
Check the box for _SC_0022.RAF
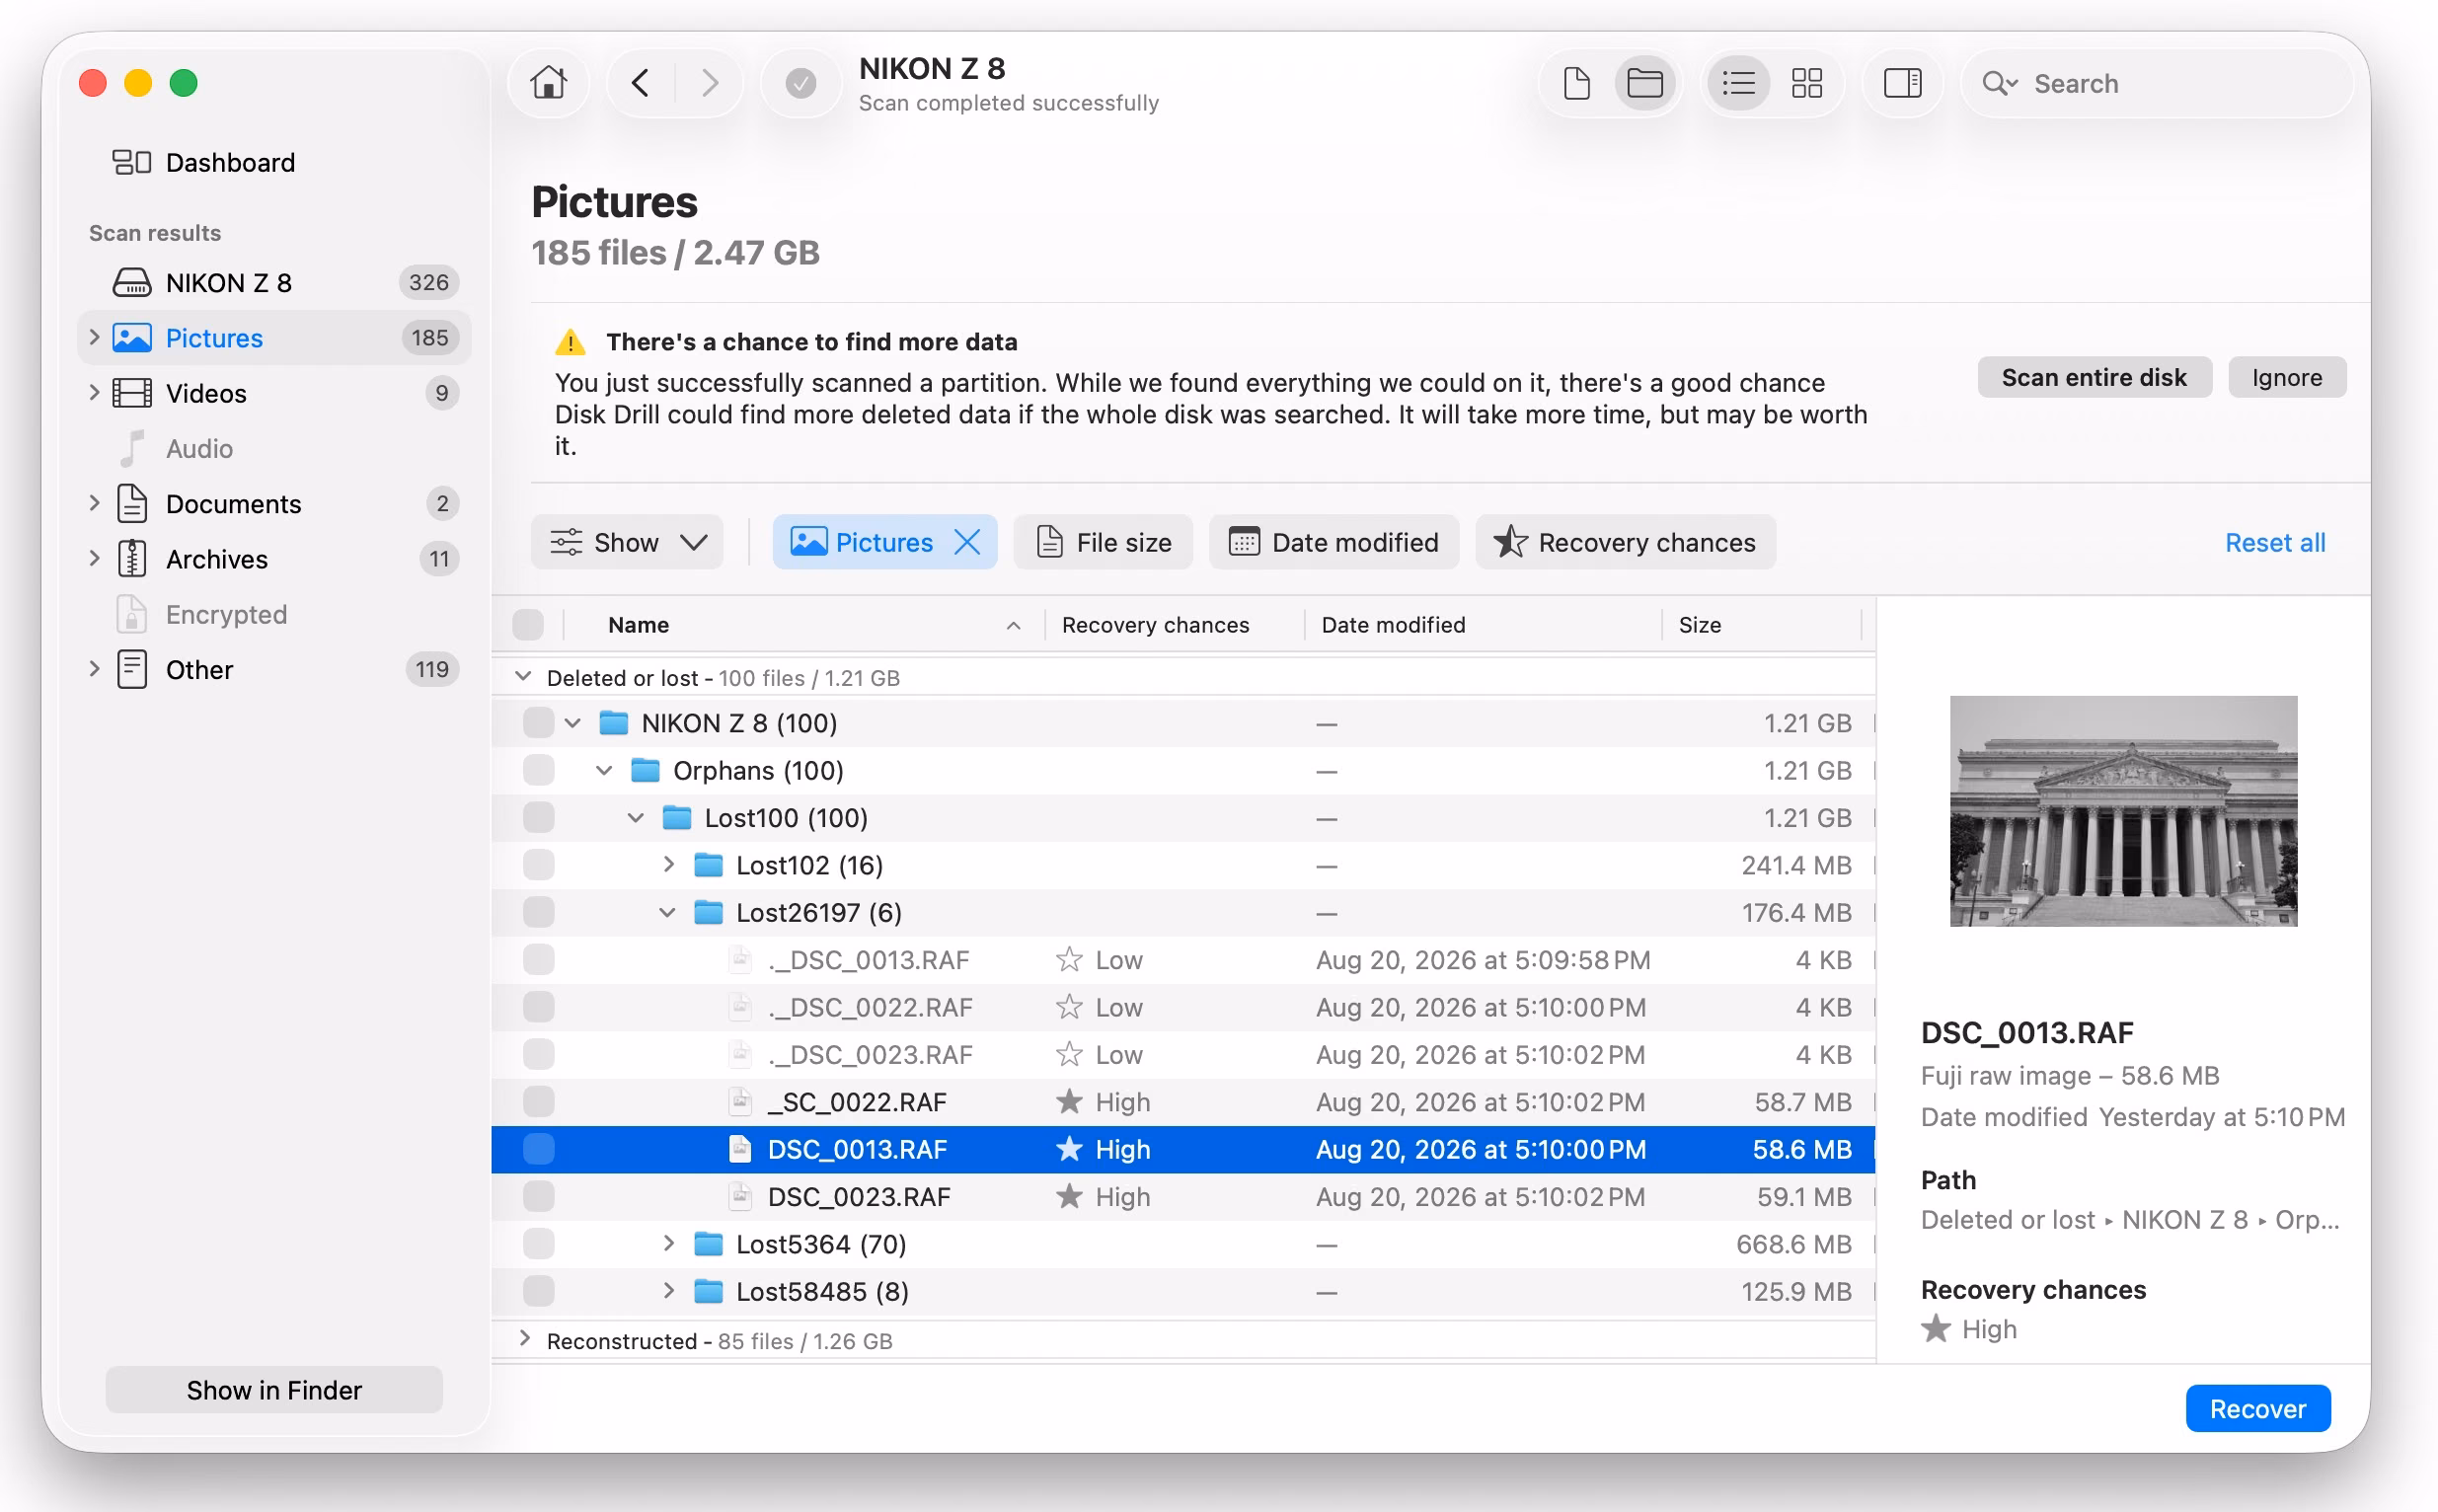coord(539,1102)
